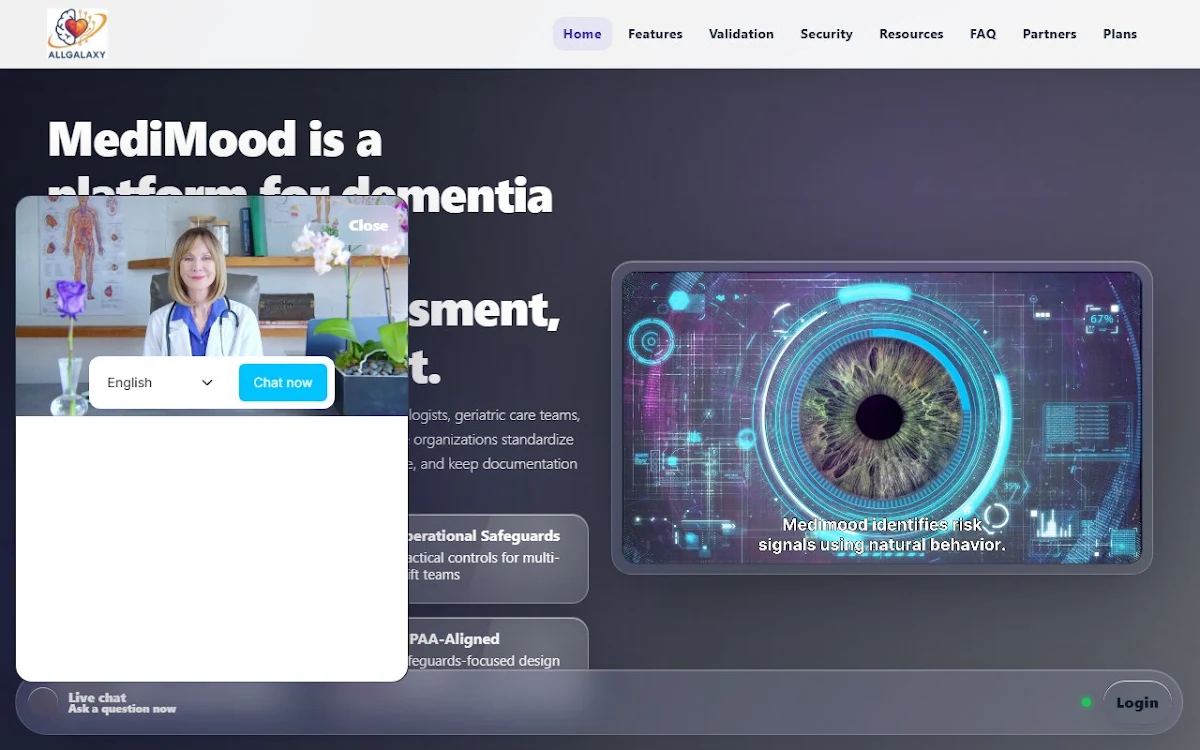This screenshot has width=1200, height=750.
Task: Click the Login button
Action: [x=1137, y=703]
